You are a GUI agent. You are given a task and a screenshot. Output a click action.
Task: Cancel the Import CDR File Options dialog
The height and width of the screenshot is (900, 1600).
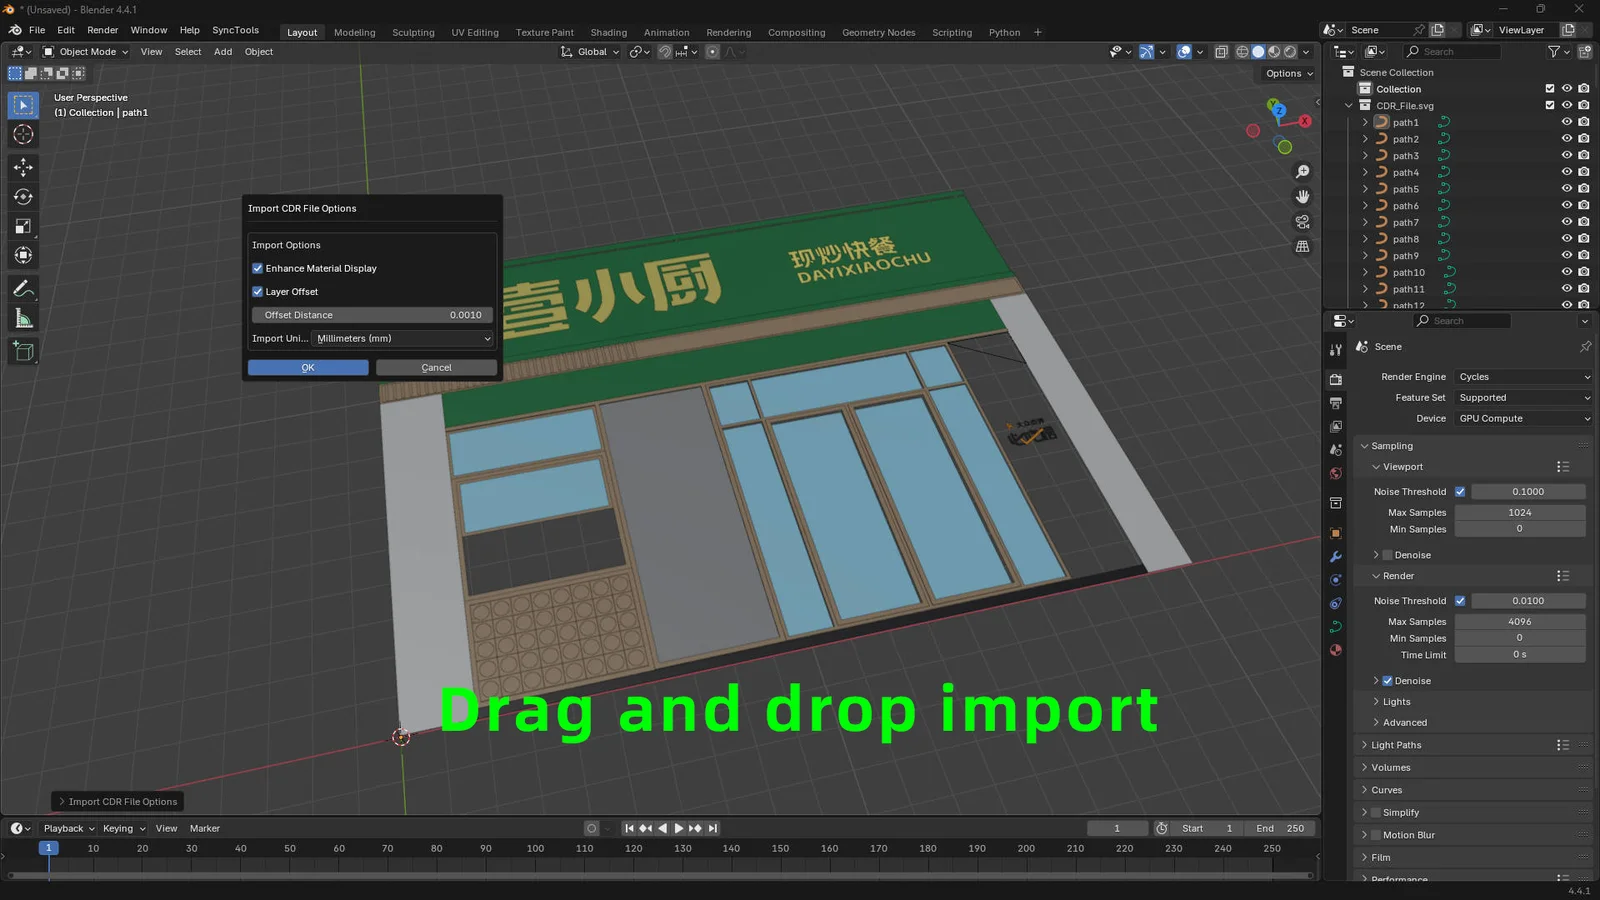(436, 367)
